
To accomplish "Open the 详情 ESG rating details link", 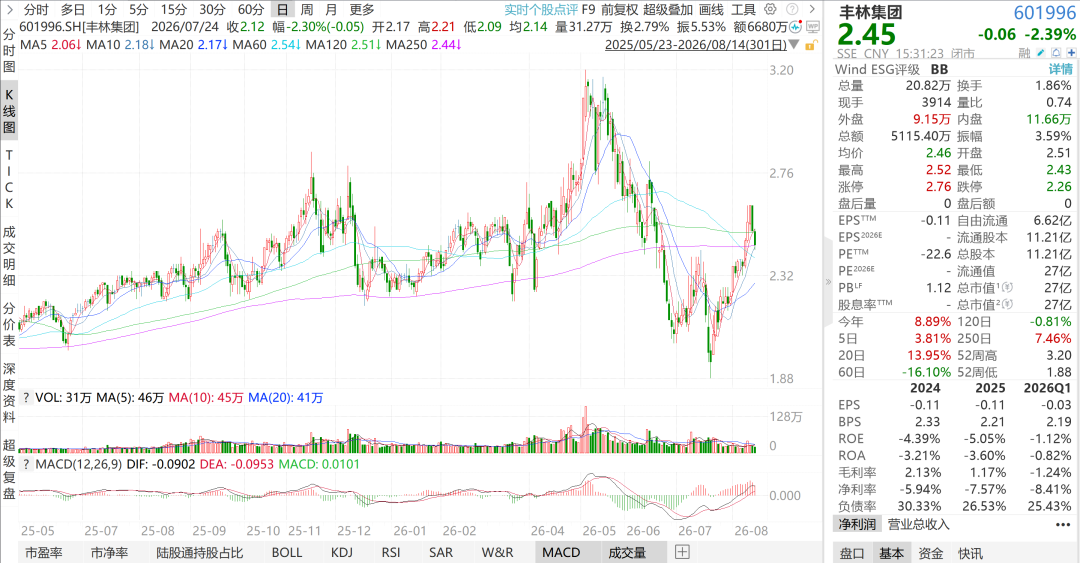I will click(x=1061, y=69).
